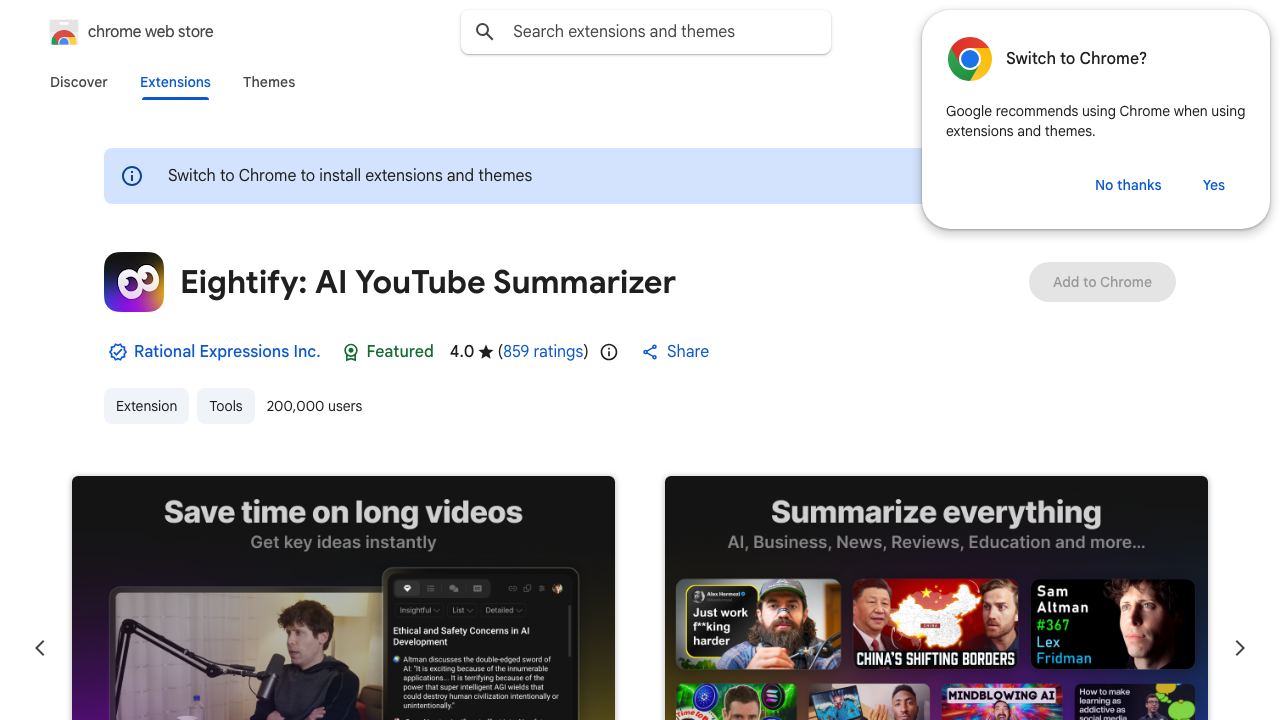Open the Extensions tab
The height and width of the screenshot is (720, 1280).
pyautogui.click(x=175, y=82)
